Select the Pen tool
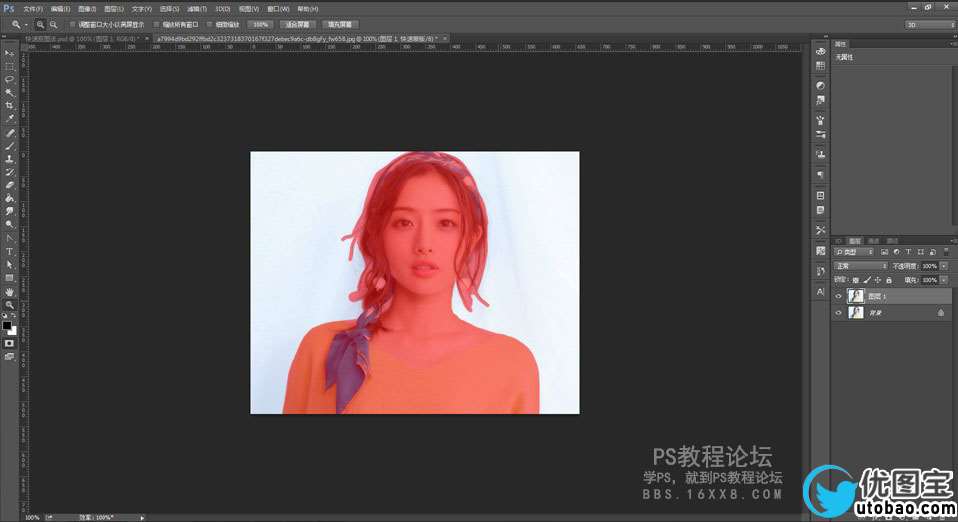This screenshot has height=522, width=958. (9, 238)
